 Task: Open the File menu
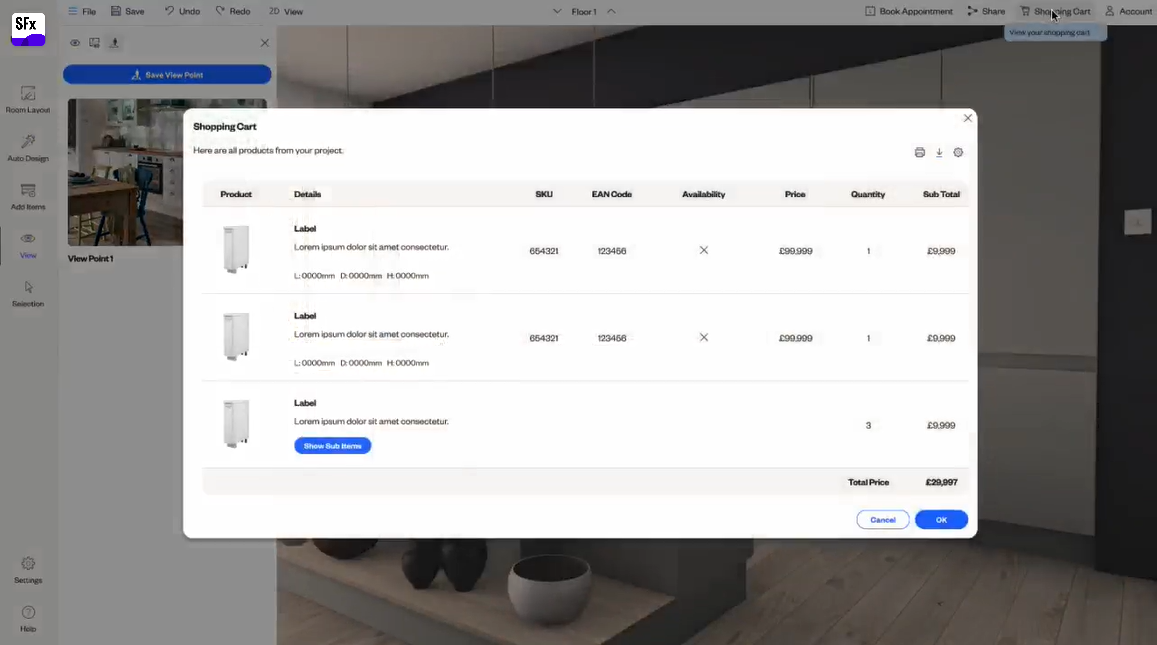click(83, 11)
